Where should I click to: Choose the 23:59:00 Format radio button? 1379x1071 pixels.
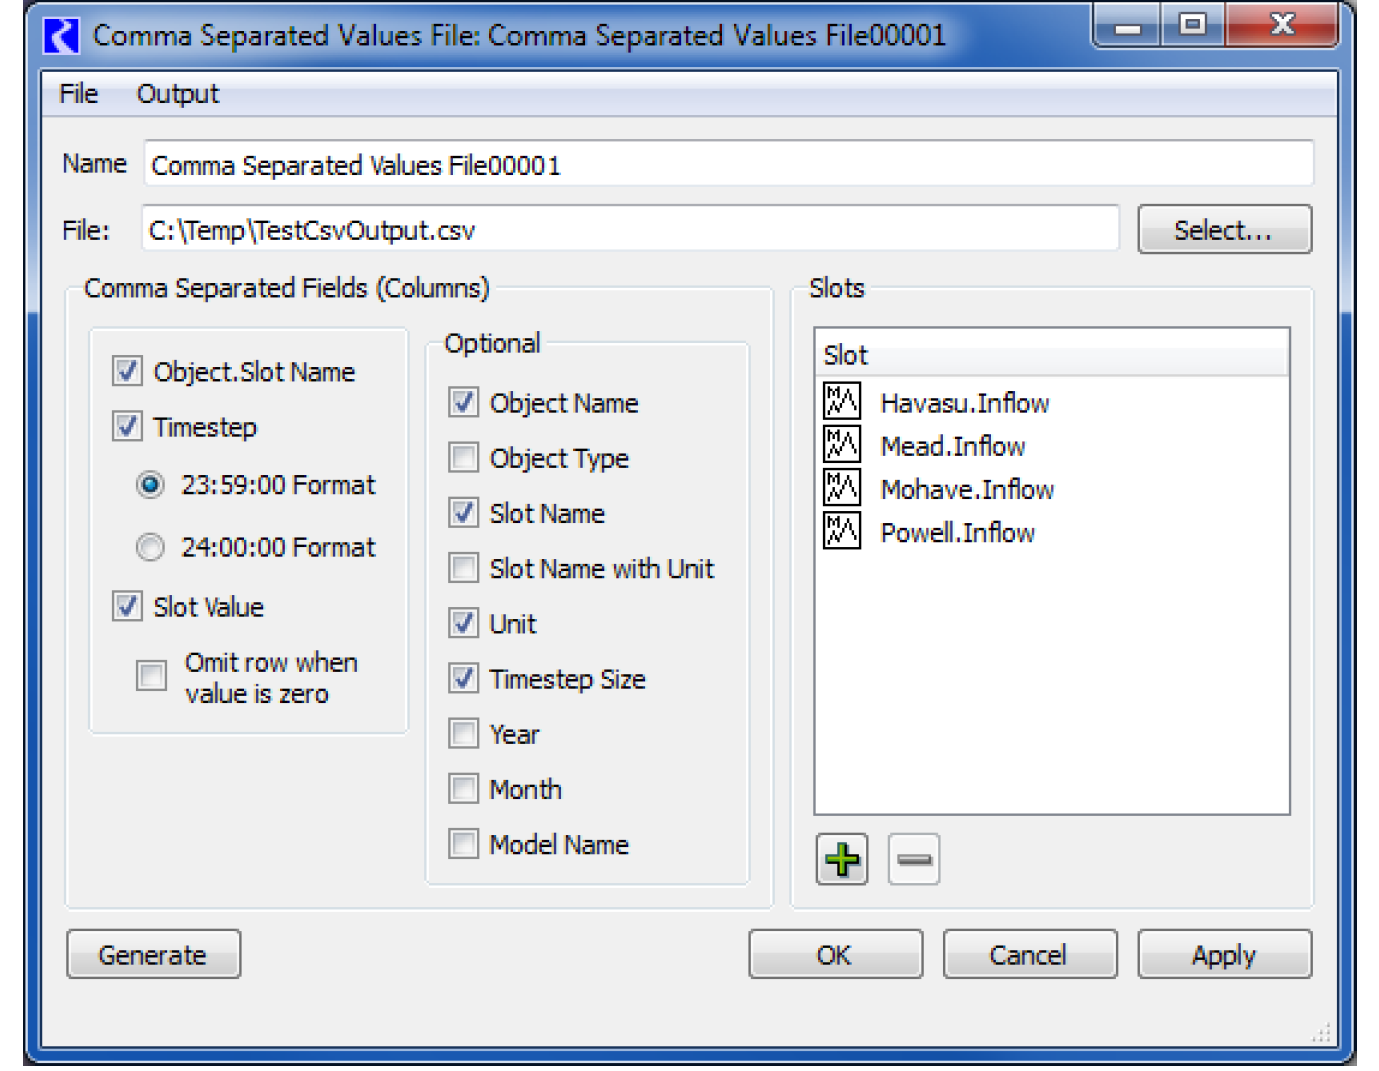click(x=150, y=485)
